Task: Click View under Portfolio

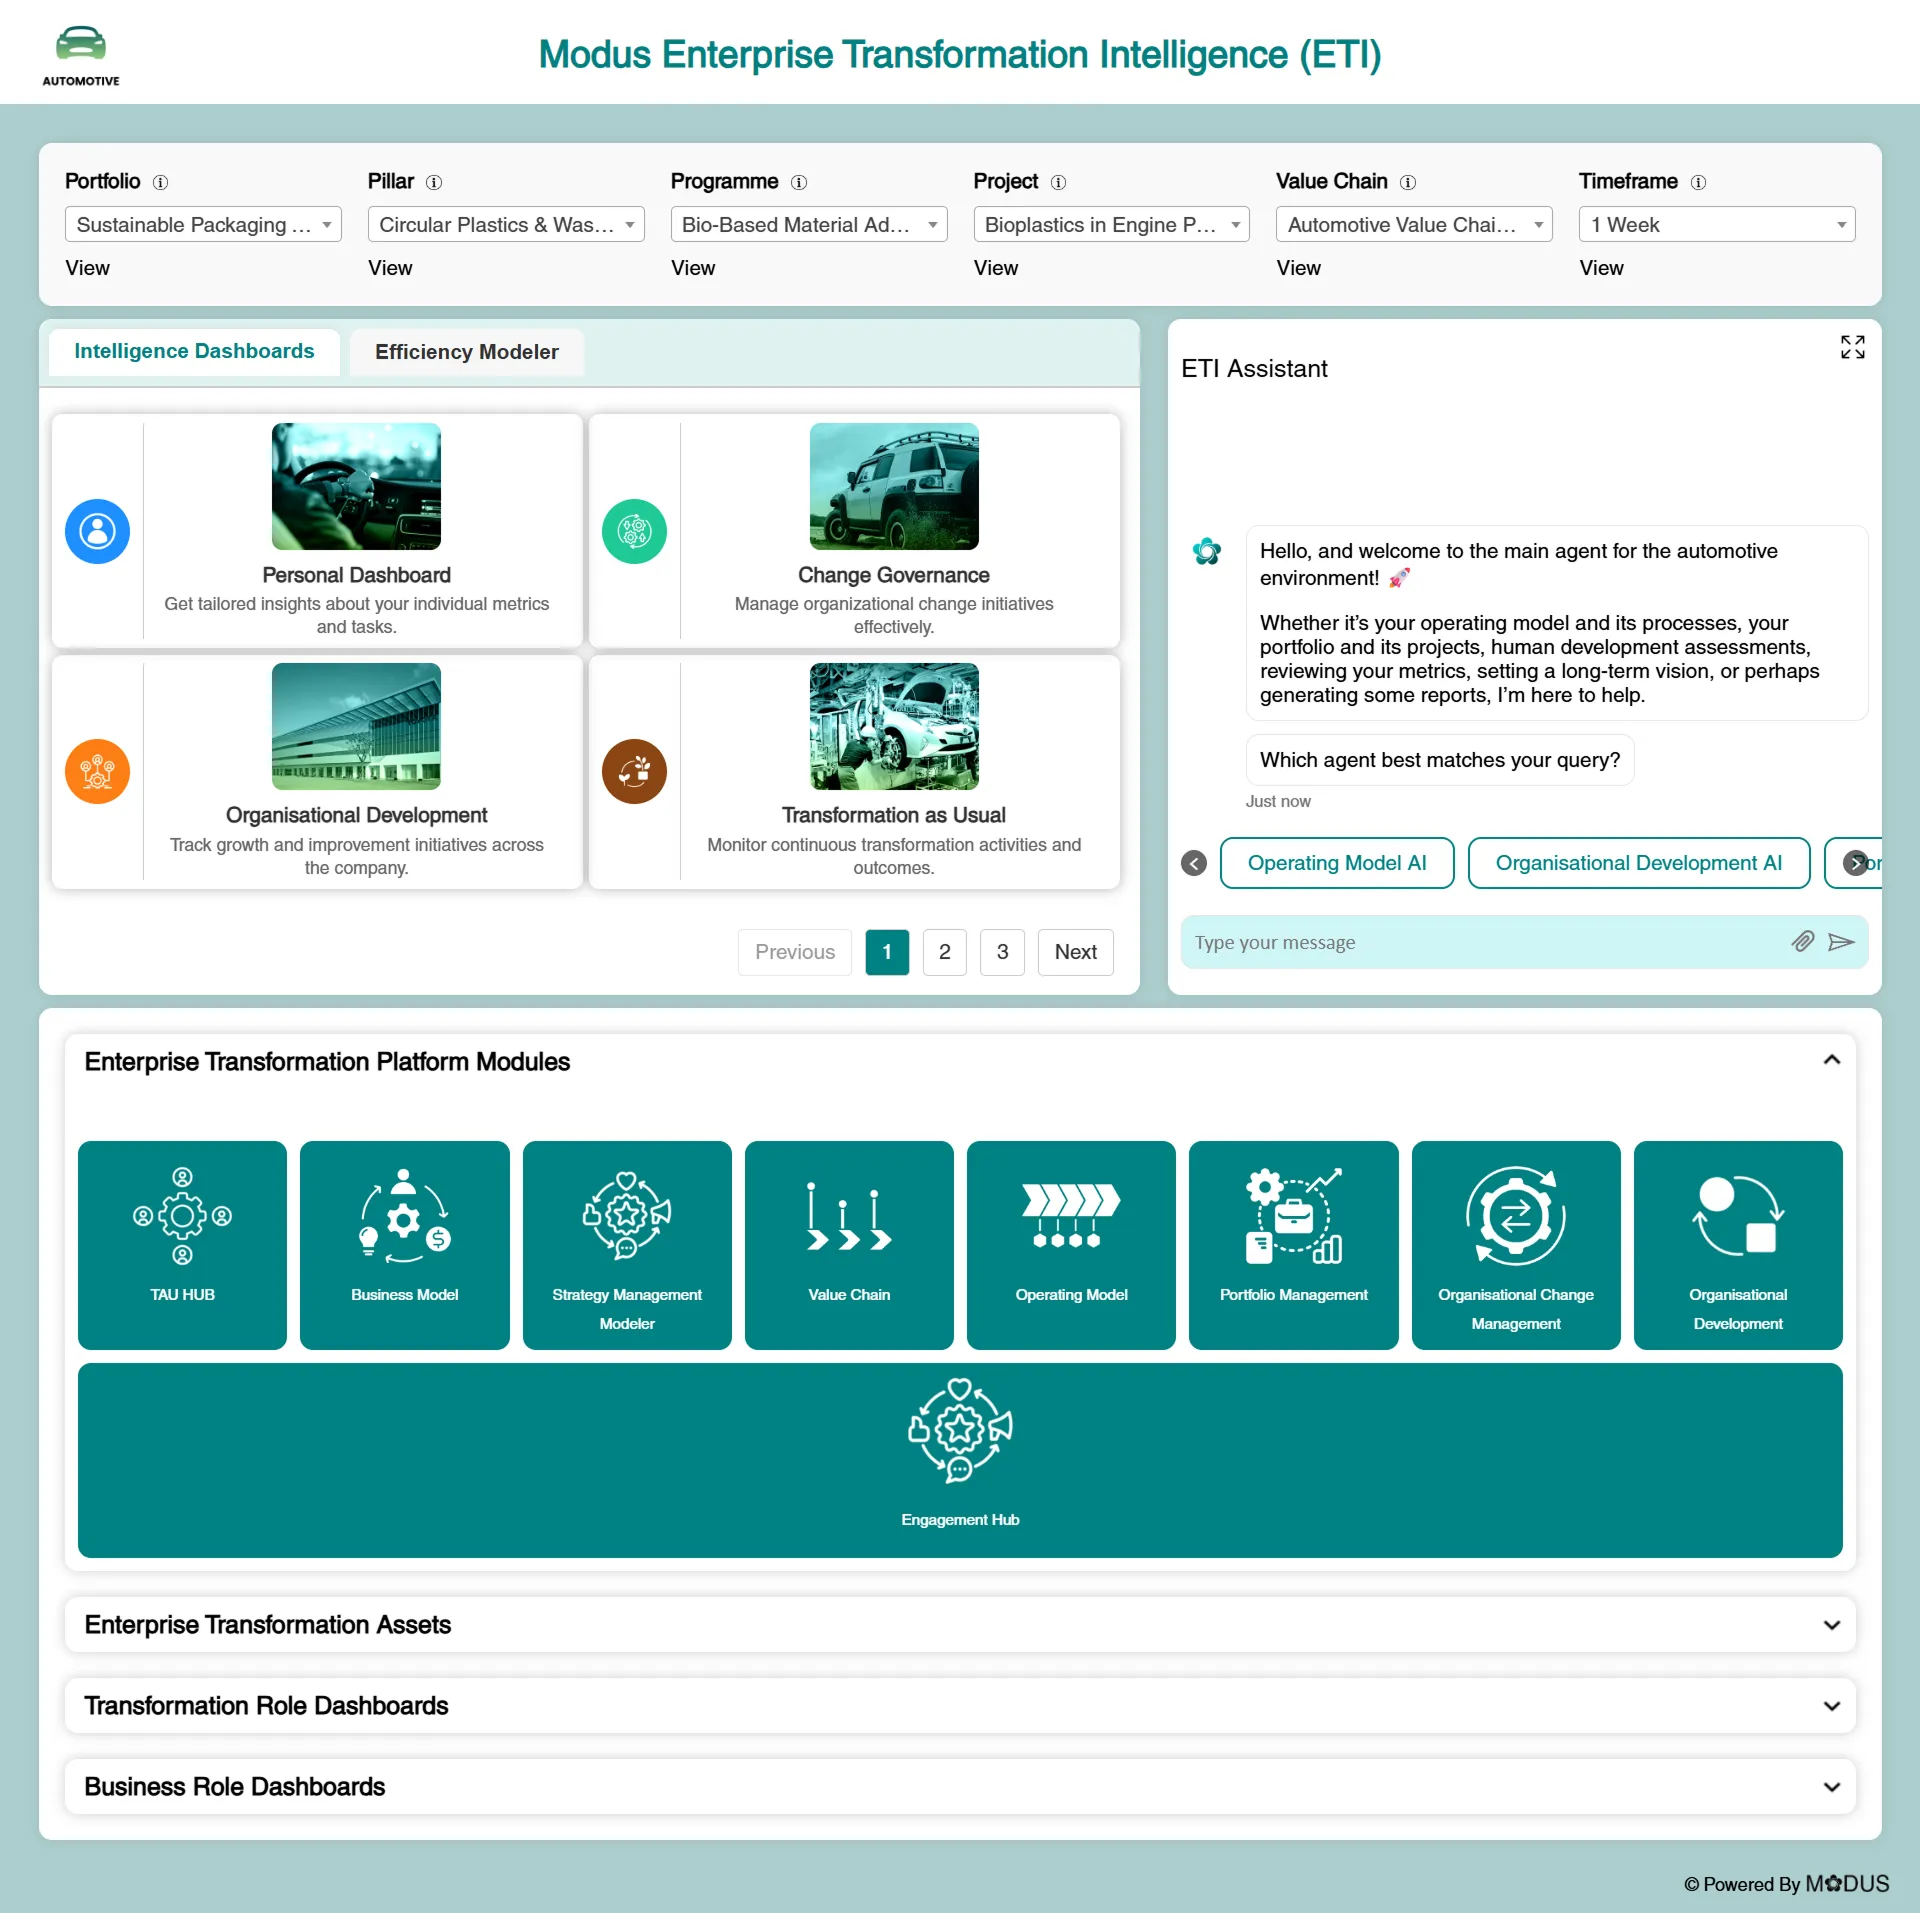Action: (x=87, y=268)
